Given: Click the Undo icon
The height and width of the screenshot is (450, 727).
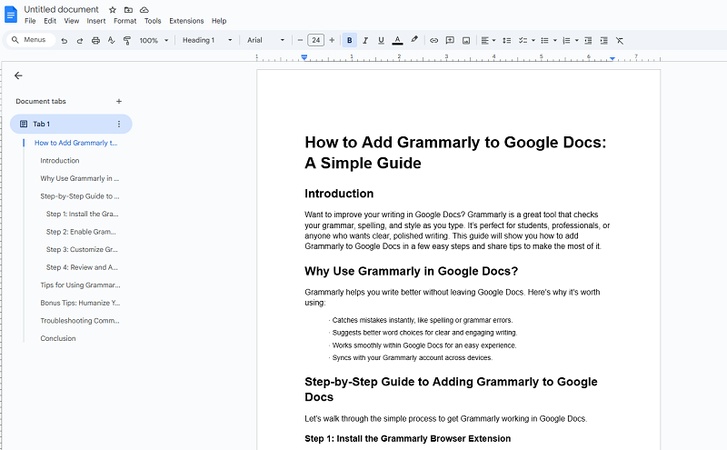Looking at the screenshot, I should click(64, 41).
